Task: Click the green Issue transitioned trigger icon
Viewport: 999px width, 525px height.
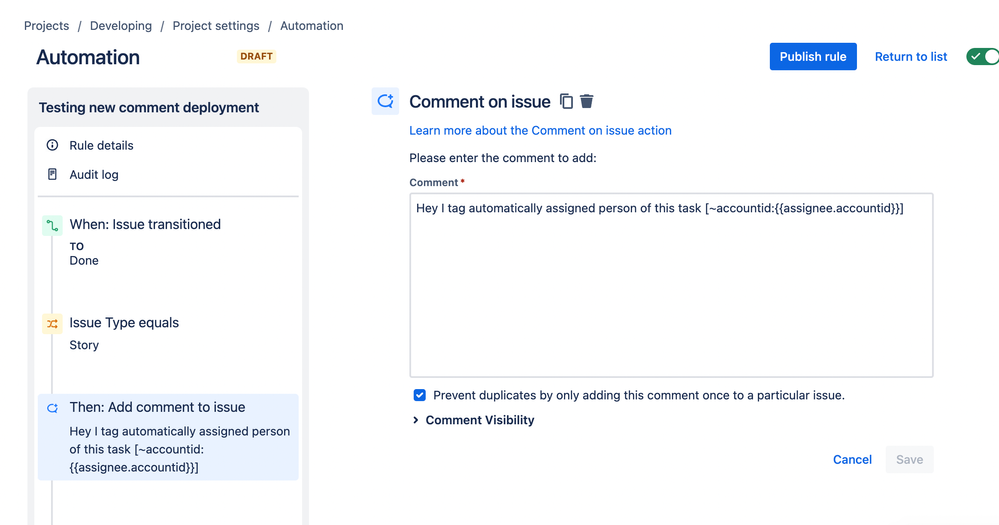Action: 53,226
